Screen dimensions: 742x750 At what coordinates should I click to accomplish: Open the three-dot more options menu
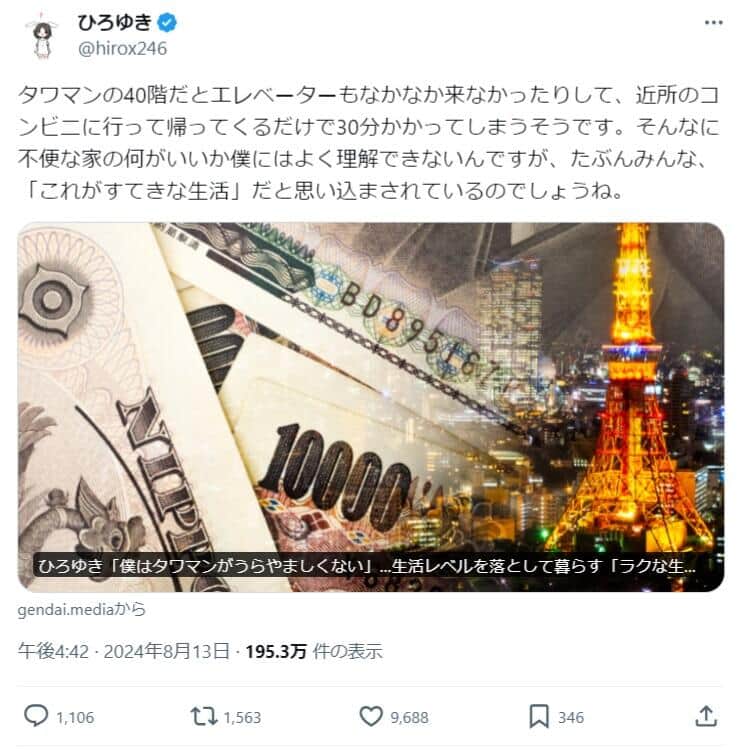pyautogui.click(x=713, y=22)
